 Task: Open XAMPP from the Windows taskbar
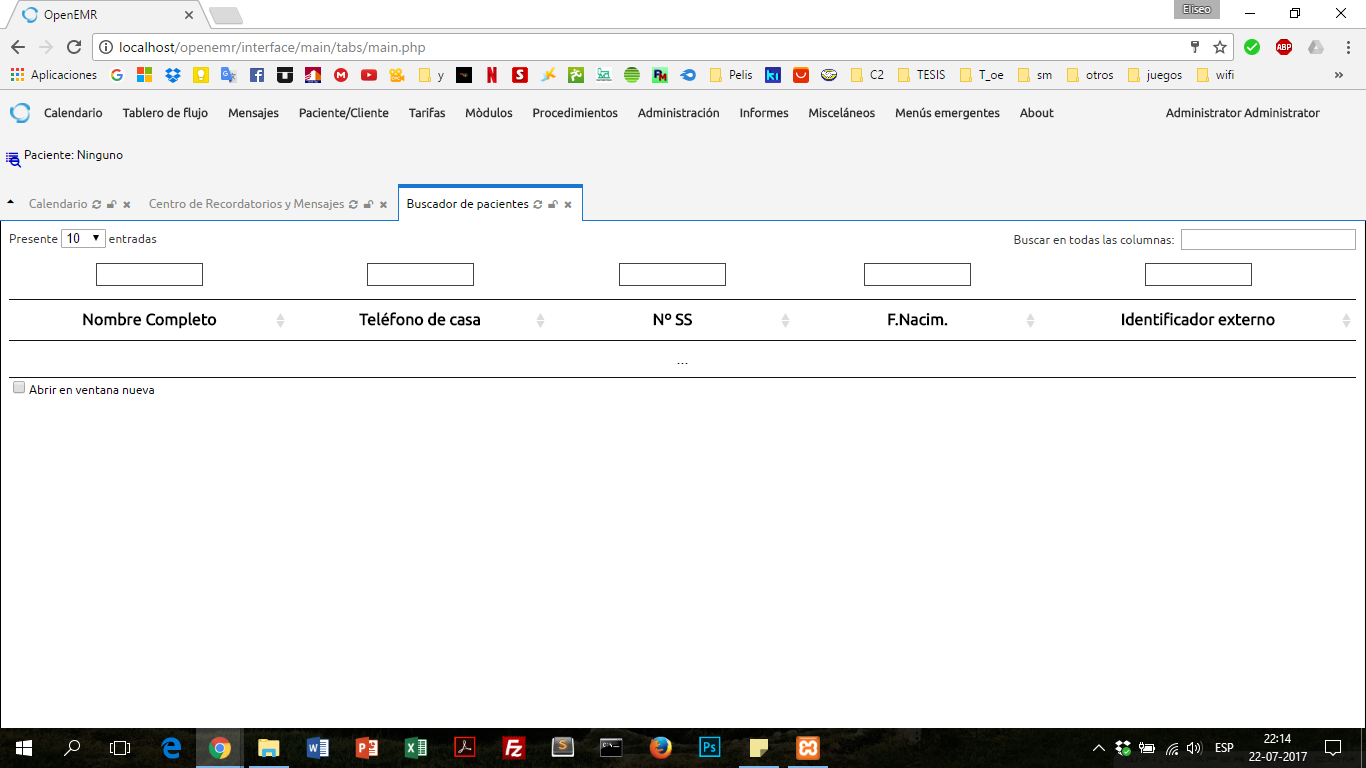point(808,747)
